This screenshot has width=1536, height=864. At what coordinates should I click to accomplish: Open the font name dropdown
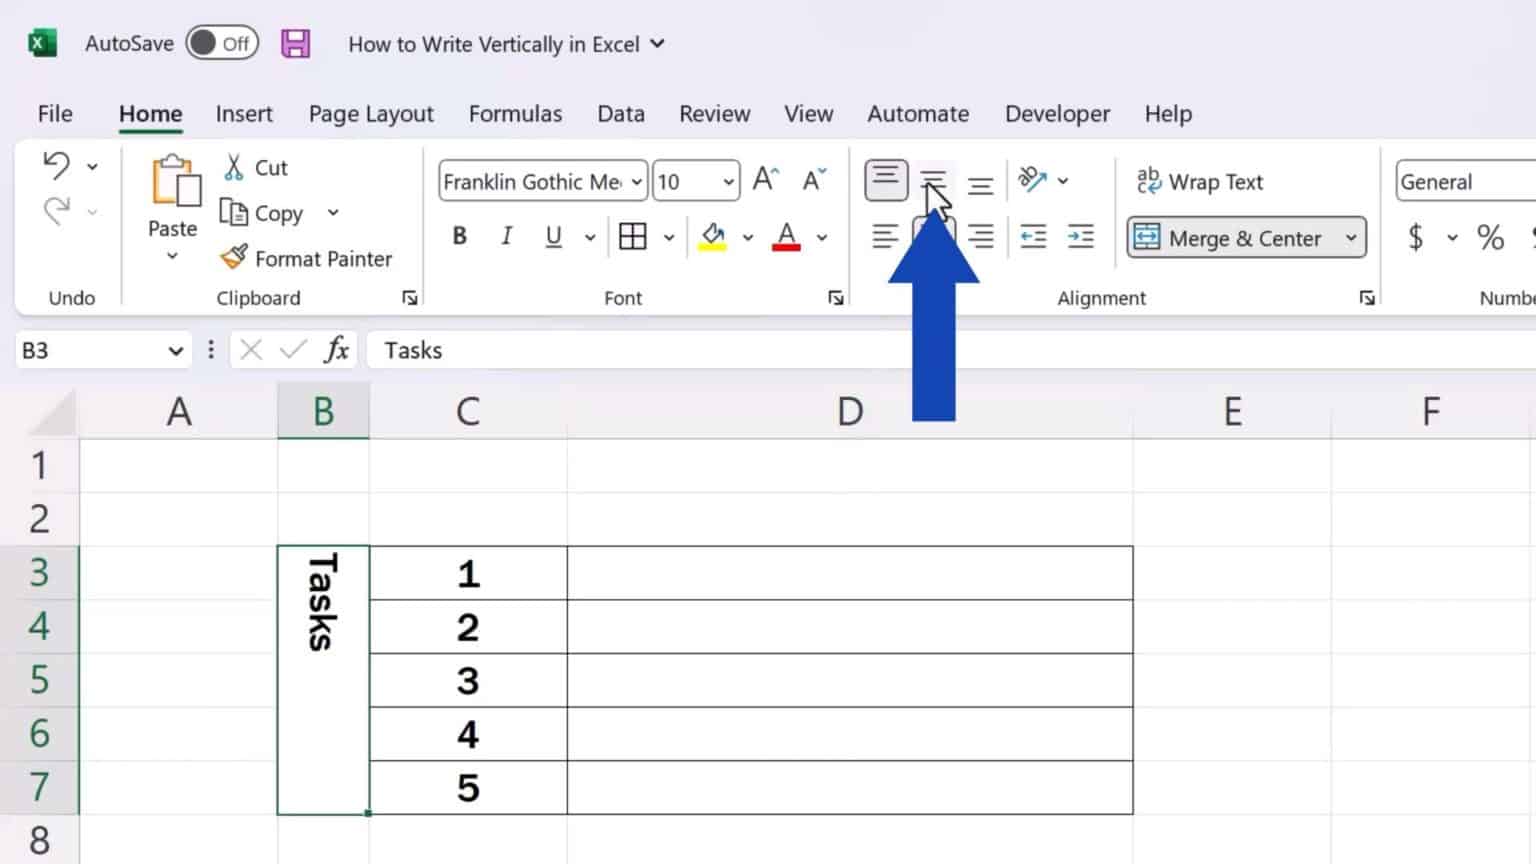pos(636,182)
